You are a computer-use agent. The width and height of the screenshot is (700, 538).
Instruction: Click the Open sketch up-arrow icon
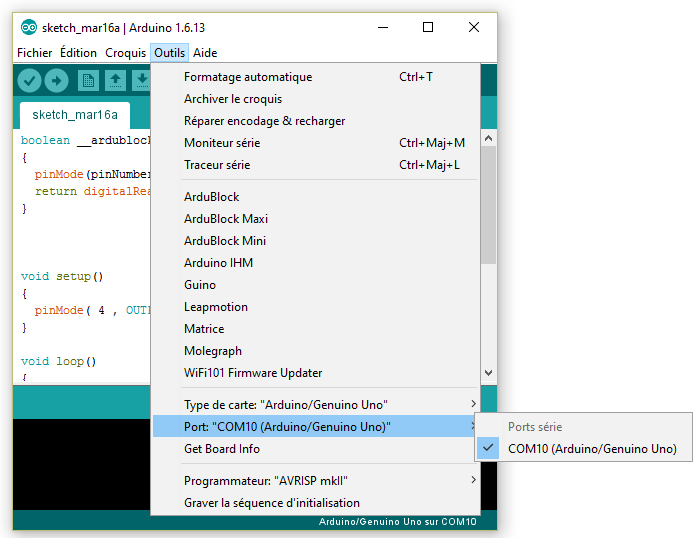tap(115, 81)
